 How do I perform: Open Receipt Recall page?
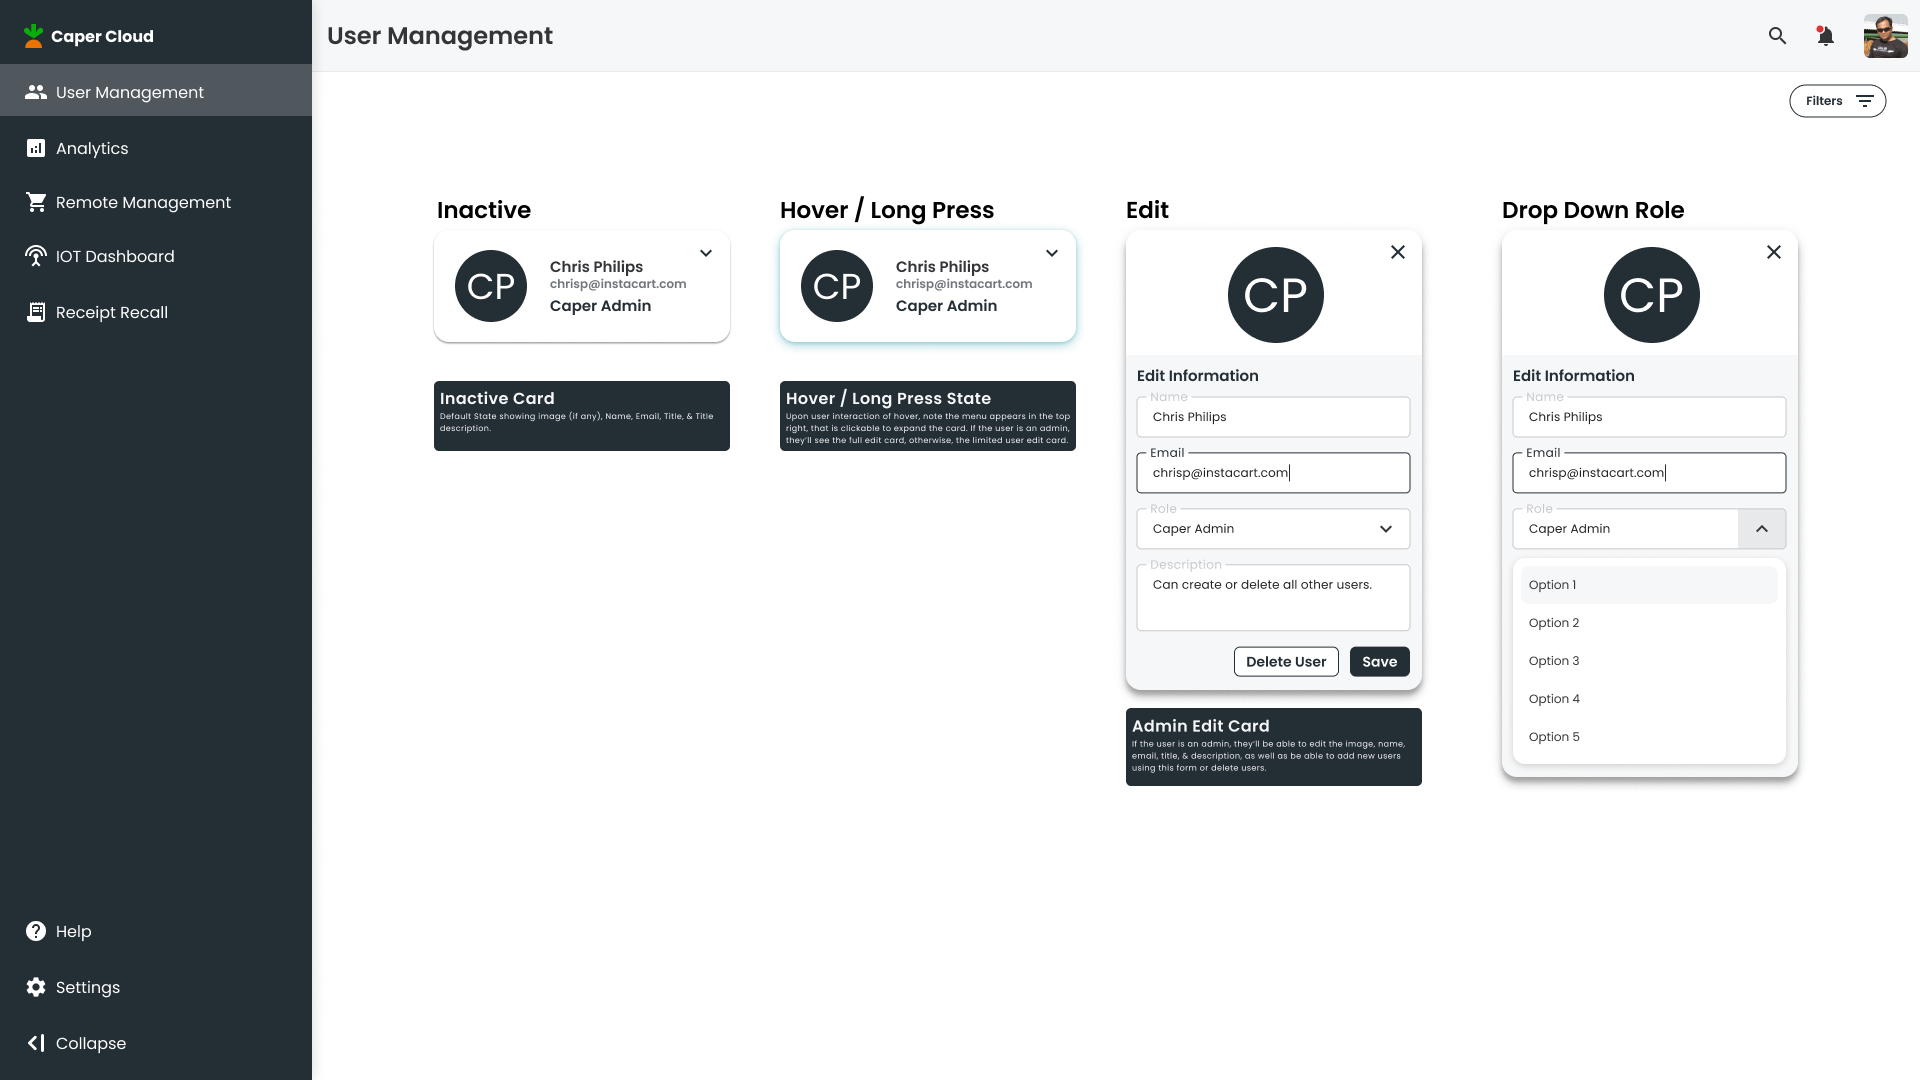[x=111, y=312]
